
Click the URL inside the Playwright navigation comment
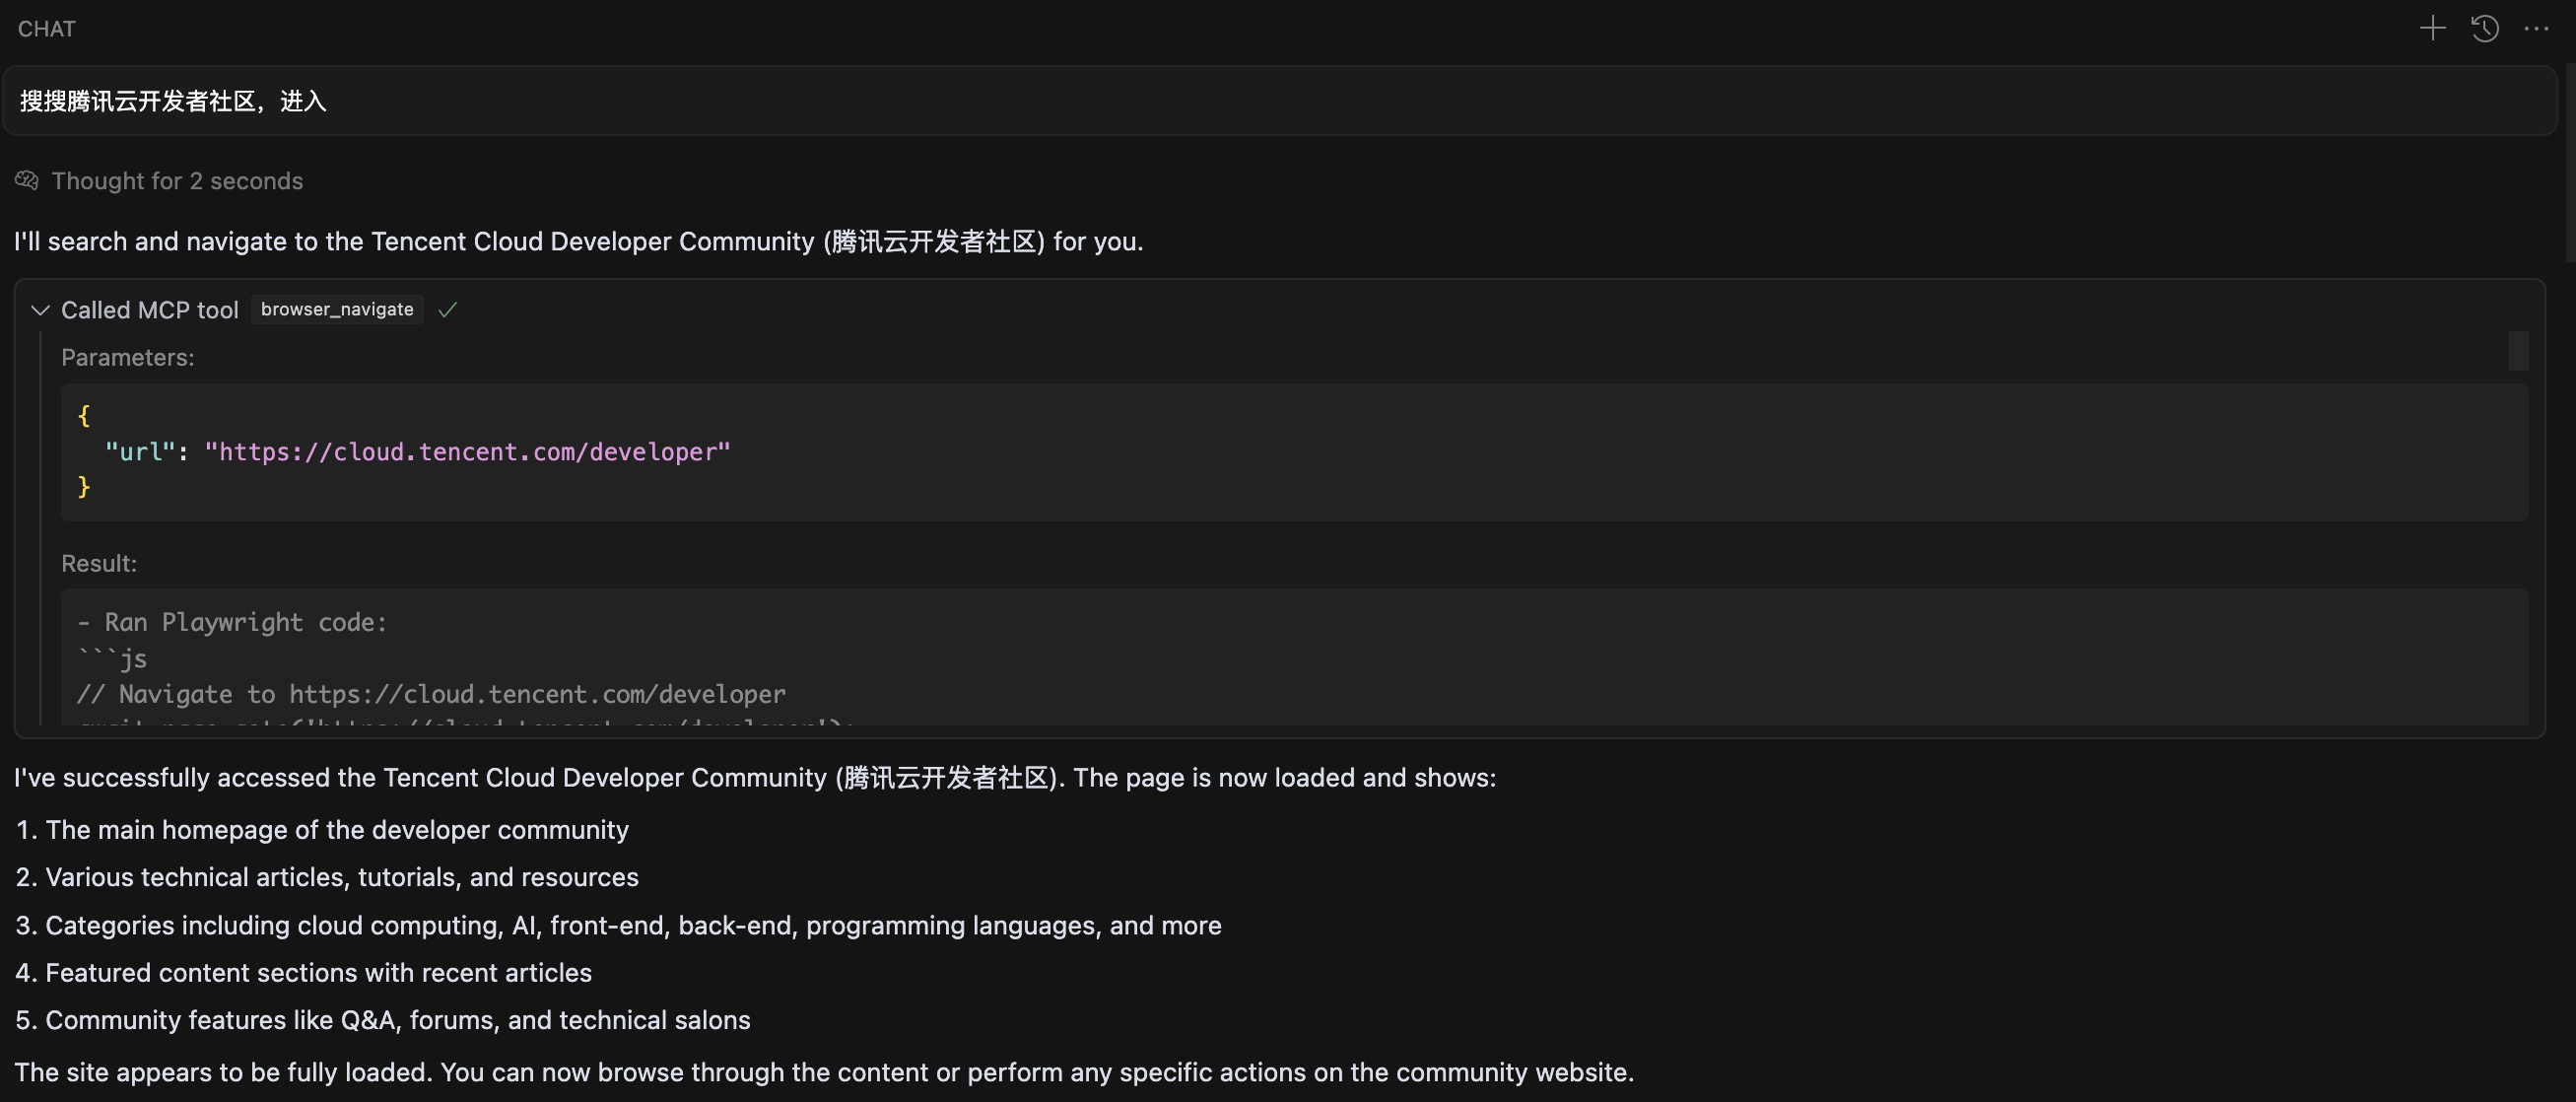536,694
